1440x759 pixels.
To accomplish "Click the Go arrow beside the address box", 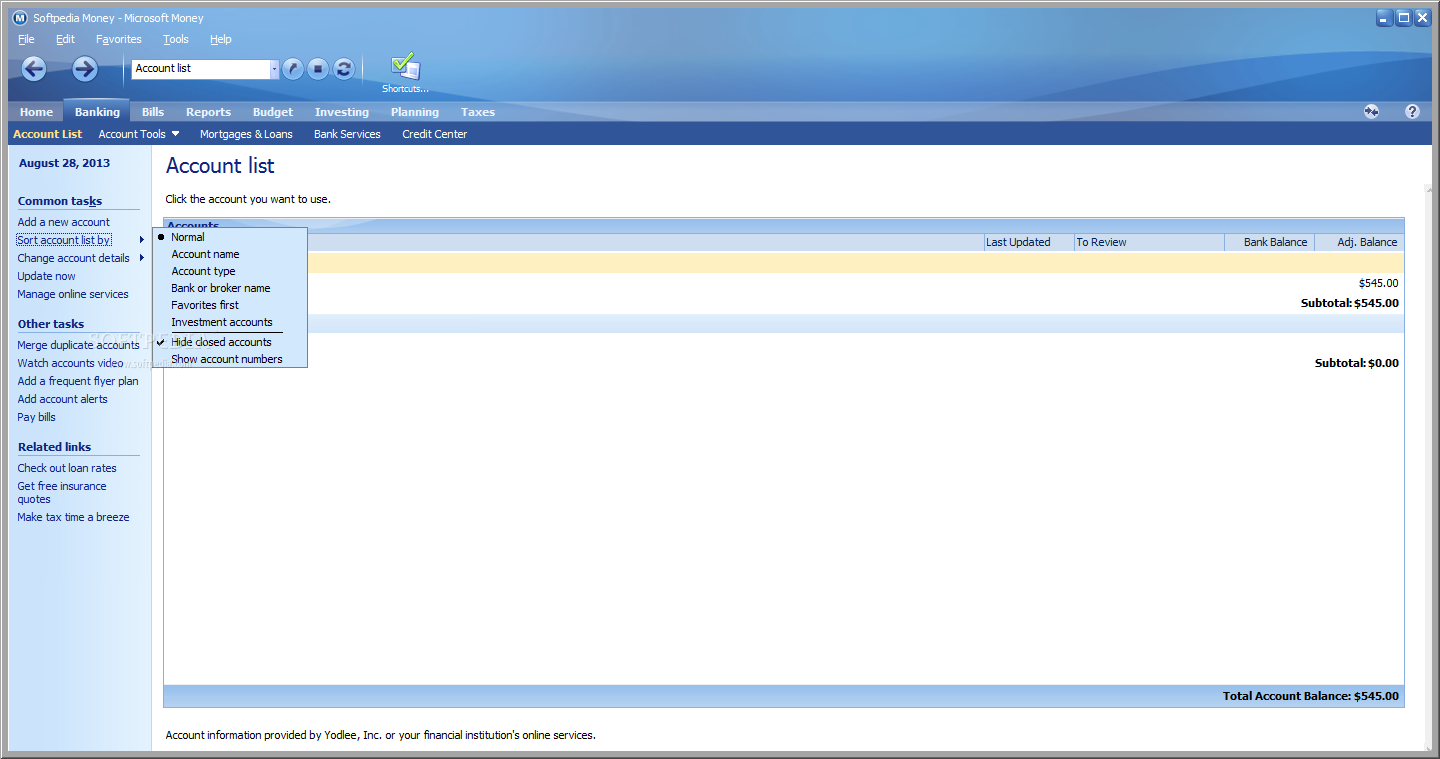I will coord(293,69).
